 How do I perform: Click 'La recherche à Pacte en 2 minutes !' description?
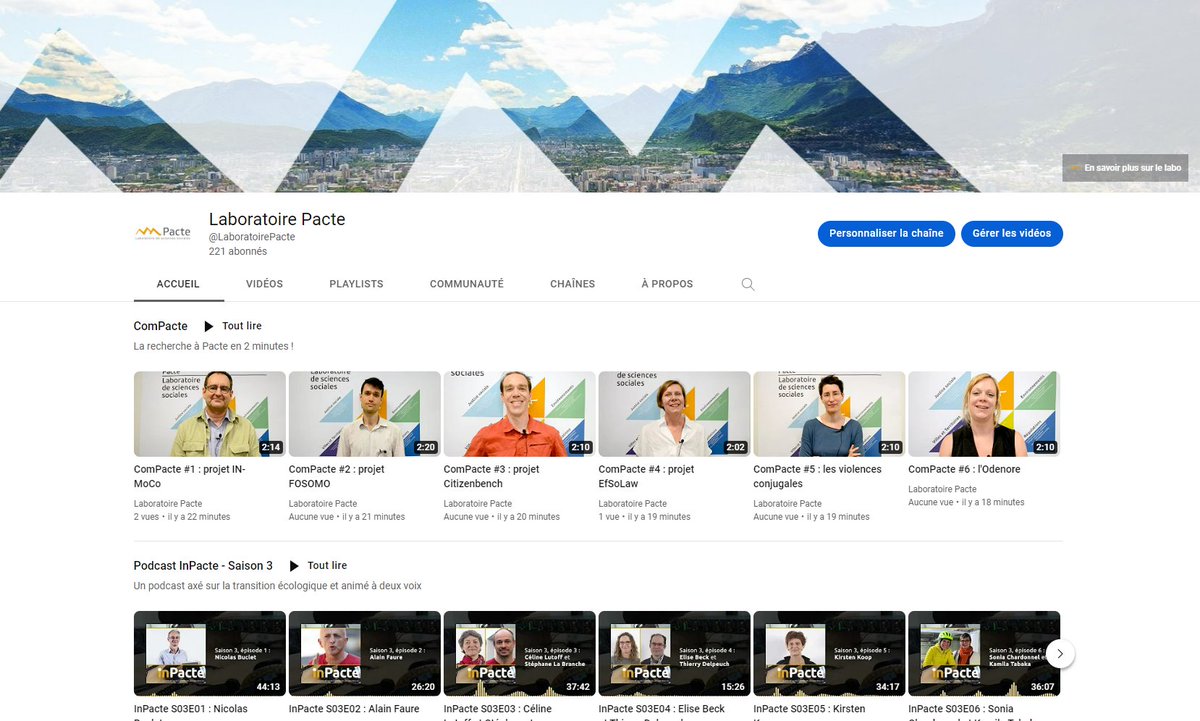[x=214, y=346]
